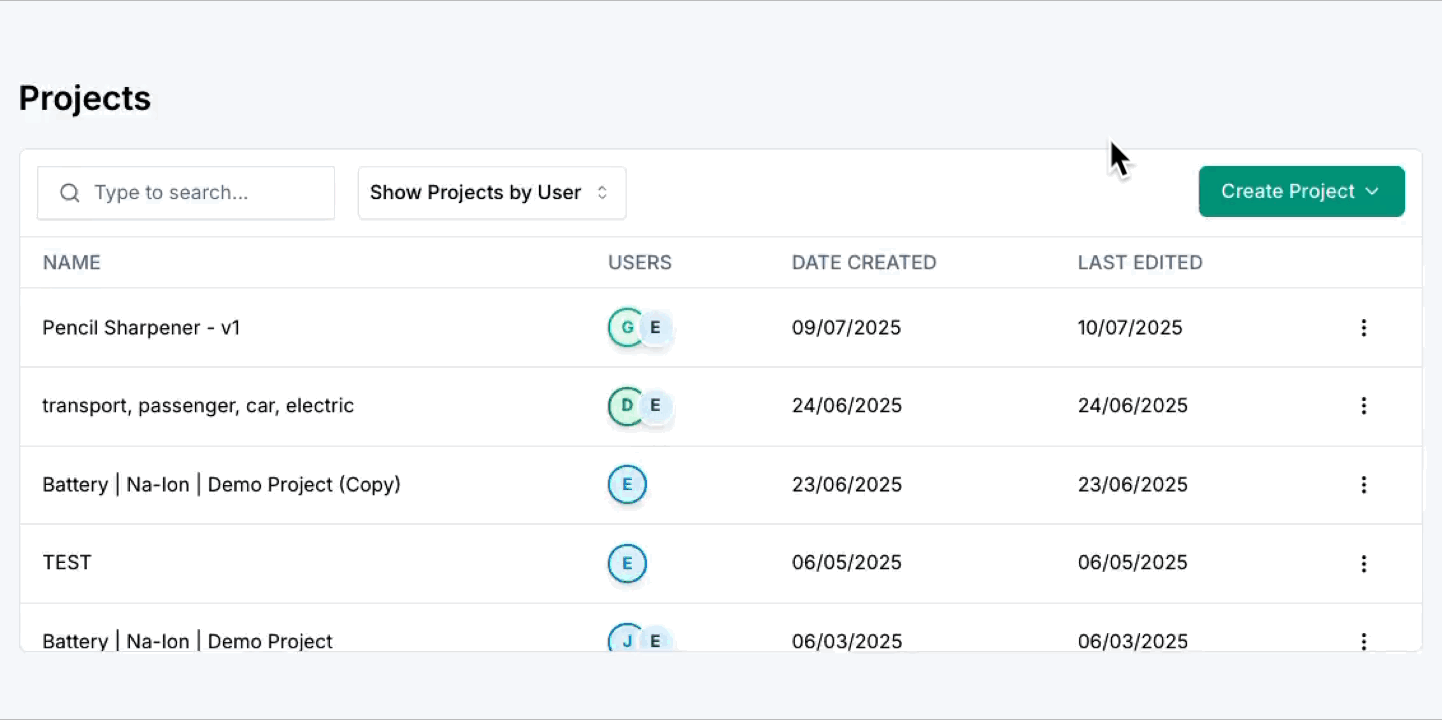
Task: Click the E avatar in TEST row
Action: coord(627,564)
